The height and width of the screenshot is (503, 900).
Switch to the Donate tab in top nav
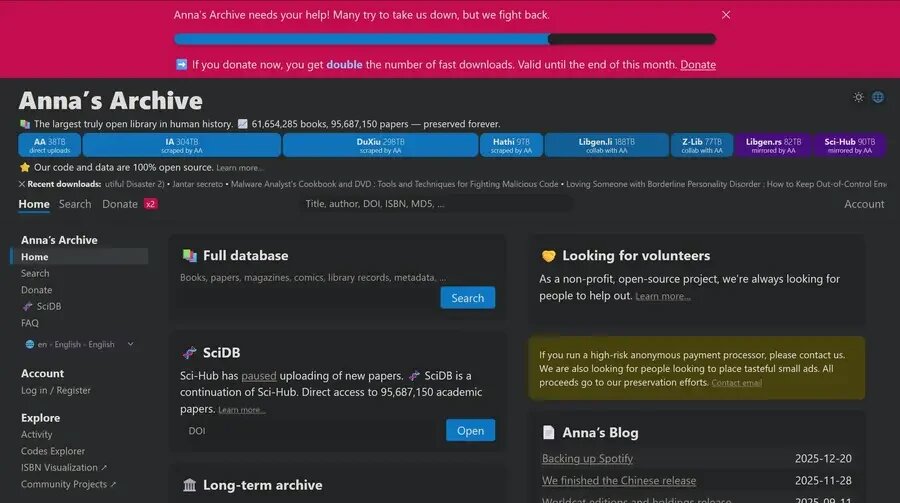[120, 204]
